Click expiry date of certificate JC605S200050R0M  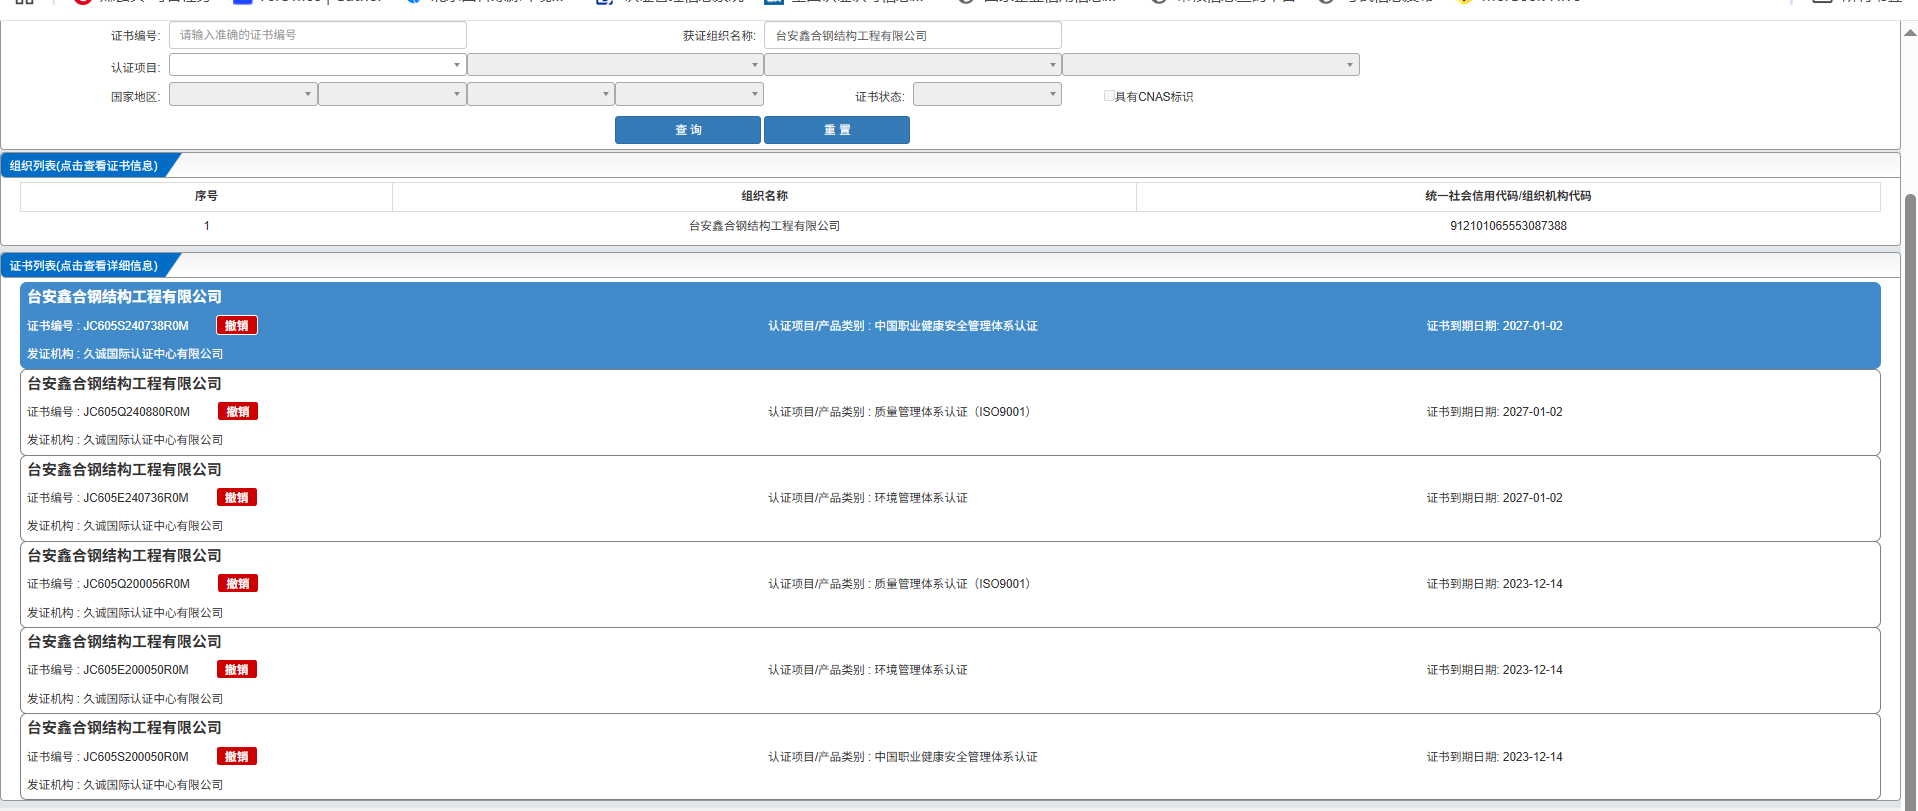pos(1494,757)
